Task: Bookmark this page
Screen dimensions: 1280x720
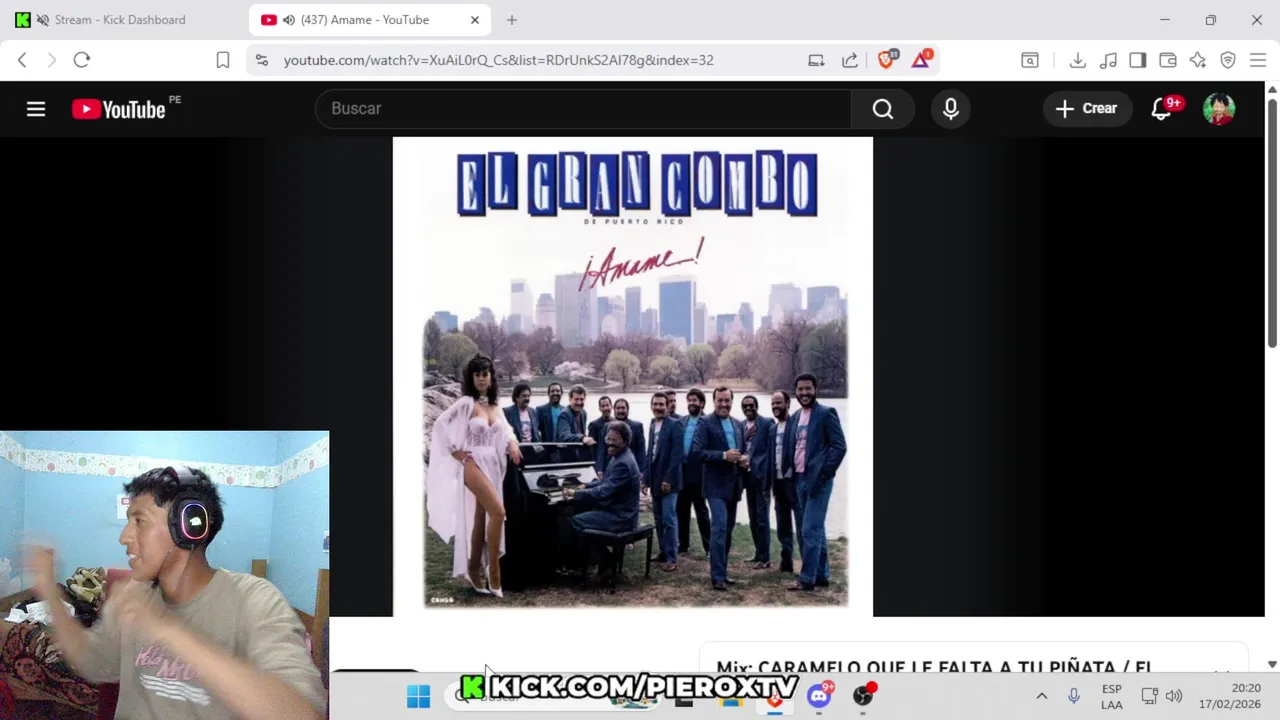Action: pos(223,60)
